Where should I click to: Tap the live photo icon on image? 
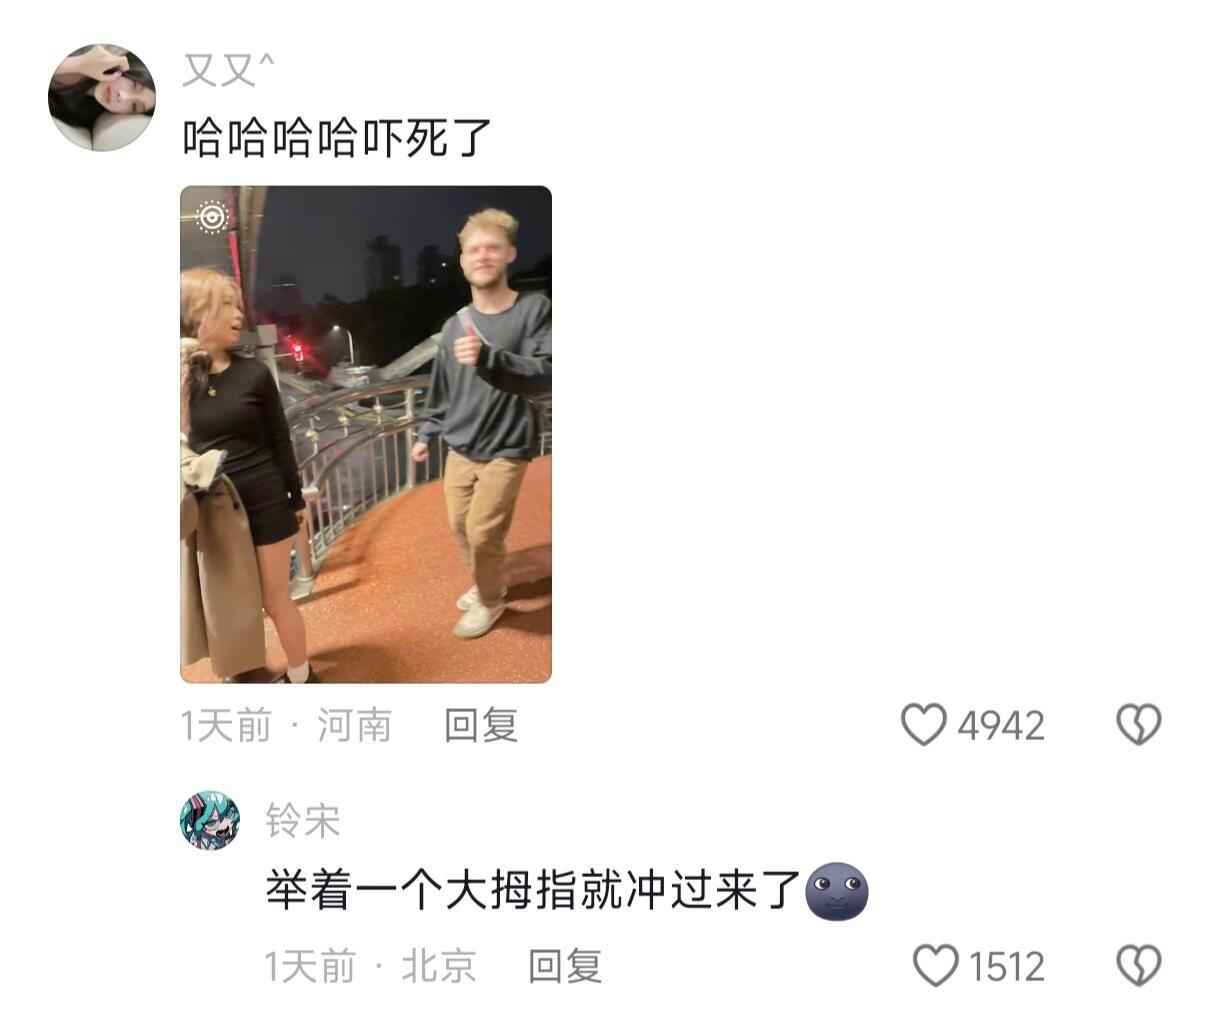(x=212, y=217)
